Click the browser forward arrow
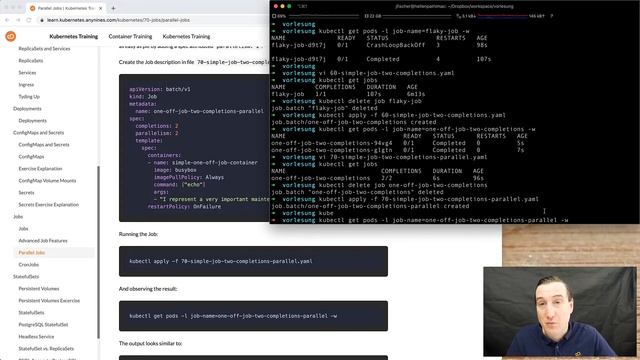This screenshot has height=360, width=640. 18,20
